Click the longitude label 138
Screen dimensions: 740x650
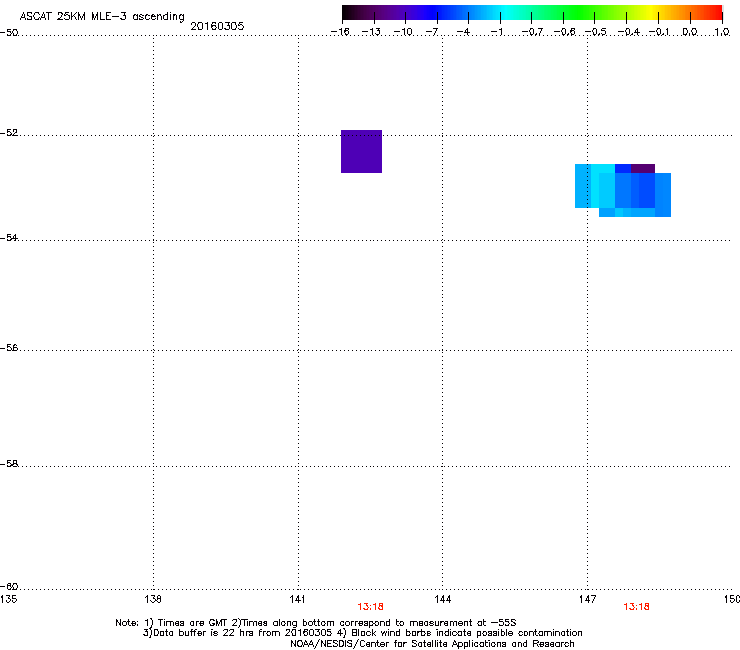coord(153,599)
